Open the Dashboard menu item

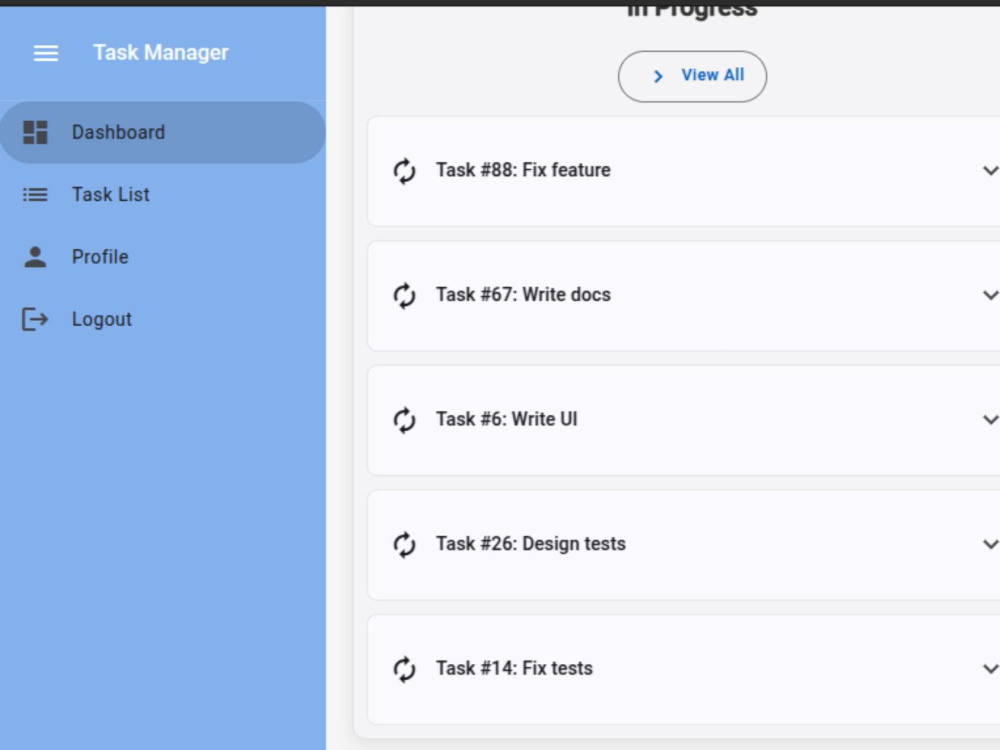tap(163, 133)
